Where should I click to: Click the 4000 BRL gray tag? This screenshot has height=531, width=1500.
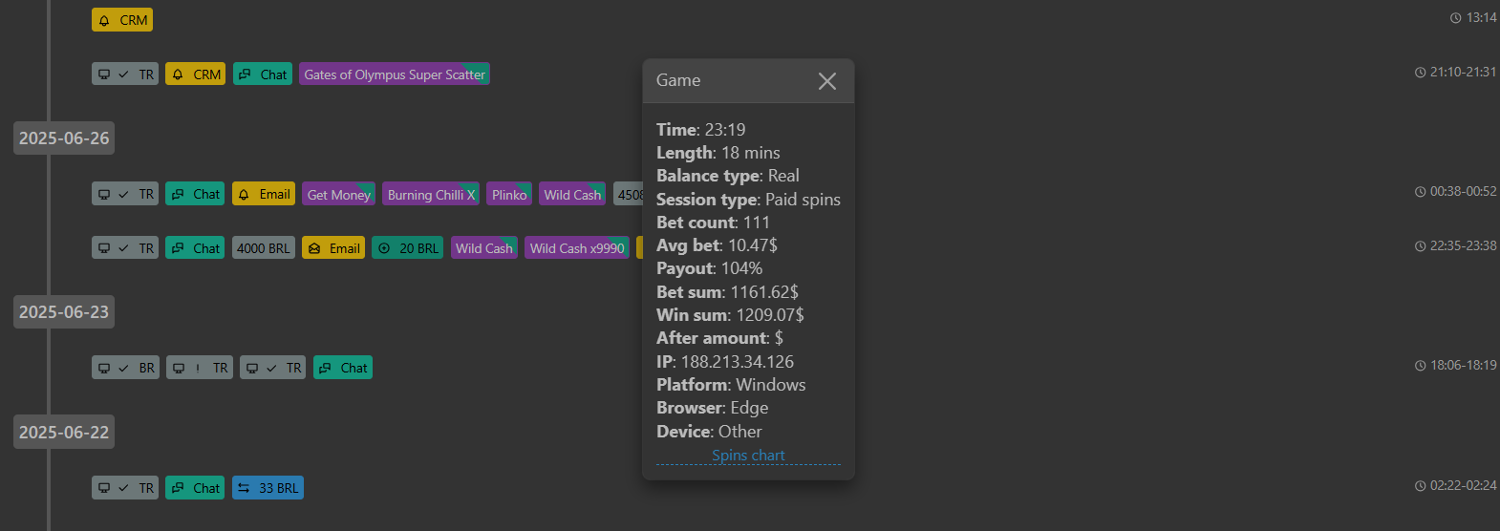[264, 248]
